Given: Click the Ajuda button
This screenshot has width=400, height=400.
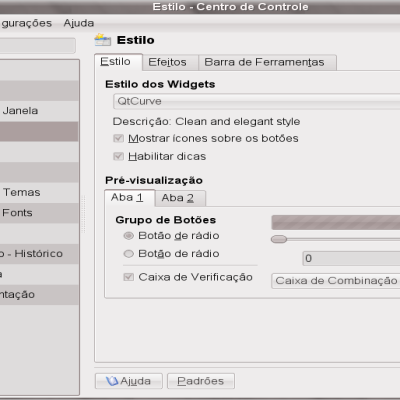Looking at the screenshot, I should (129, 381).
